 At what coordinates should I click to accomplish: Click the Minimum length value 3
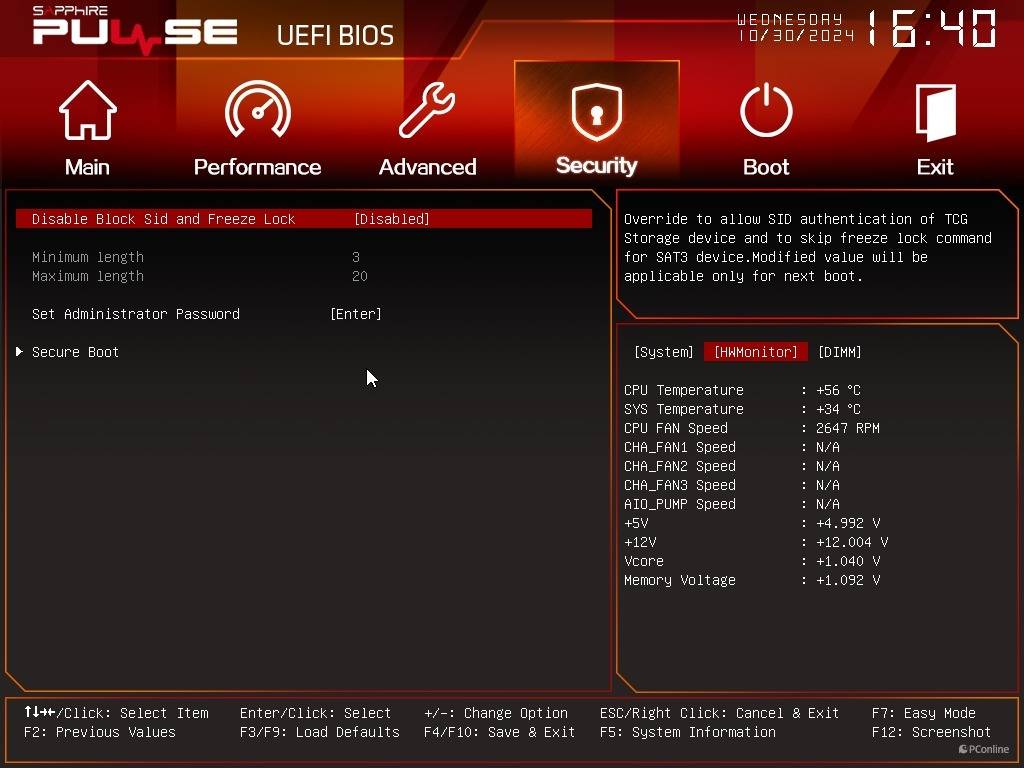[x=356, y=257]
